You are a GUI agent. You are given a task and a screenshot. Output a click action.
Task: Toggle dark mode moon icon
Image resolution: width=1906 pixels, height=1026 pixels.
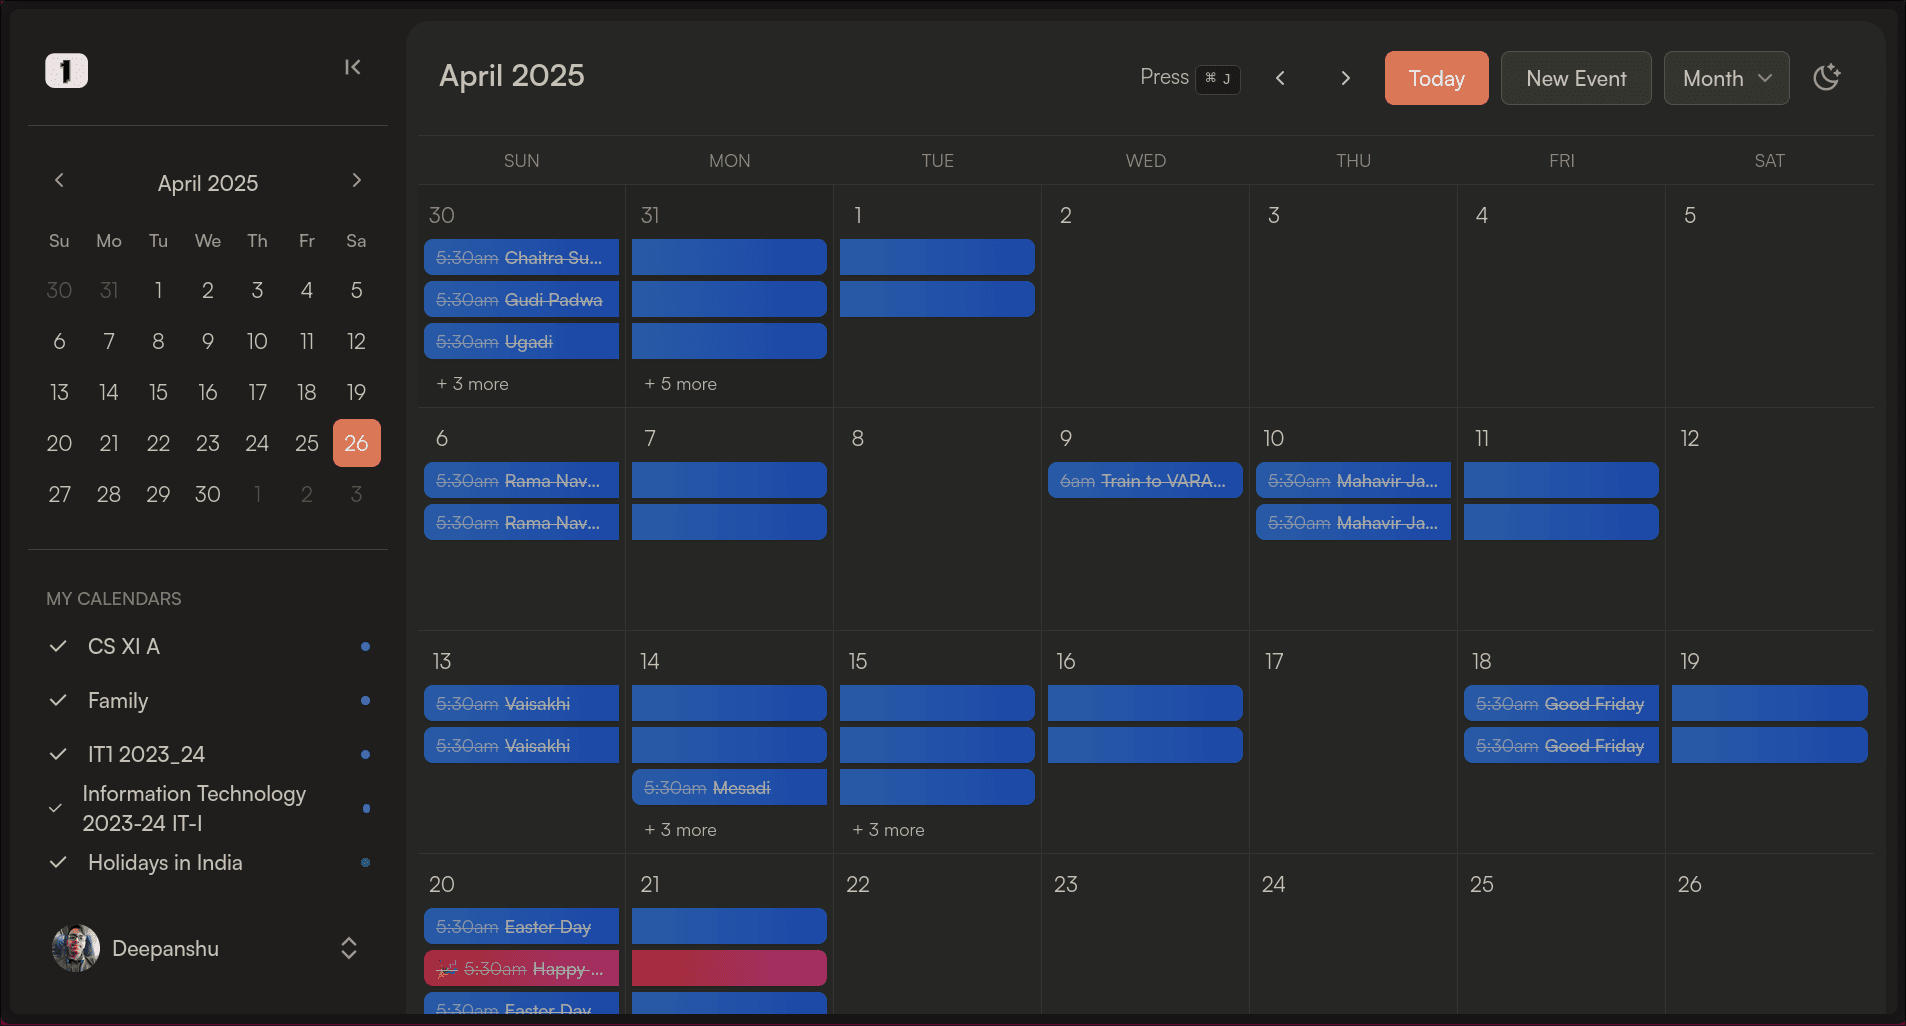click(1826, 78)
